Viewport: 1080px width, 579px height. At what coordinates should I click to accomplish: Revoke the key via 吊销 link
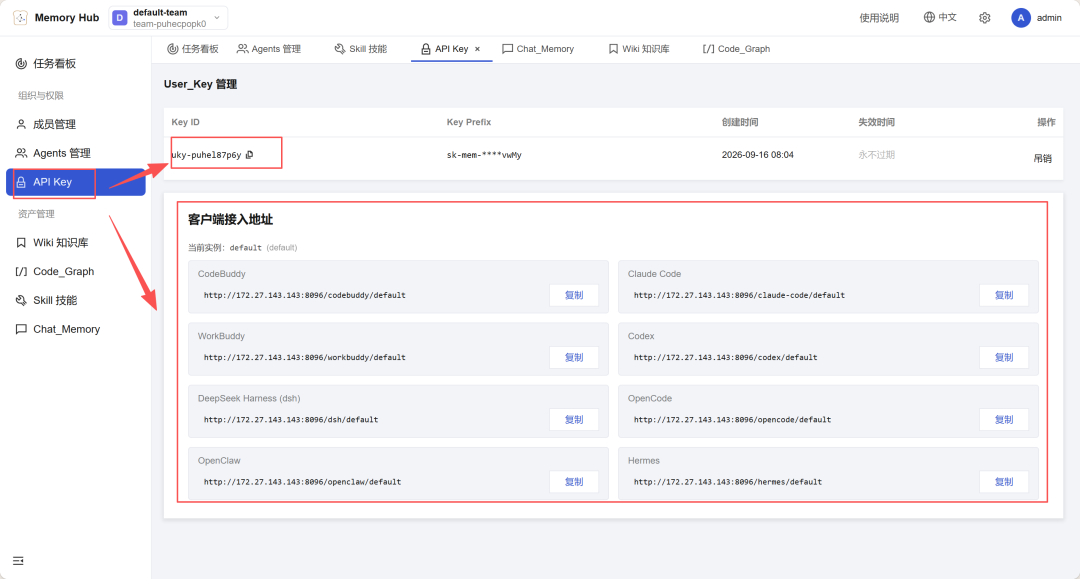(1043, 158)
